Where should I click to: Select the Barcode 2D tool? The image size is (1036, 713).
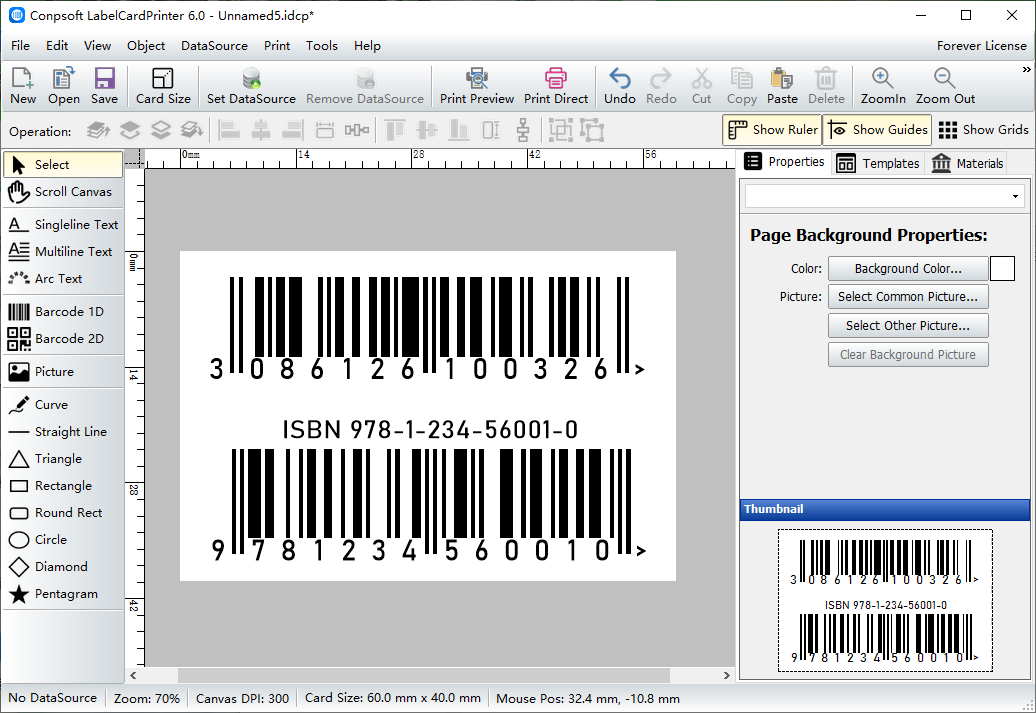coord(63,338)
